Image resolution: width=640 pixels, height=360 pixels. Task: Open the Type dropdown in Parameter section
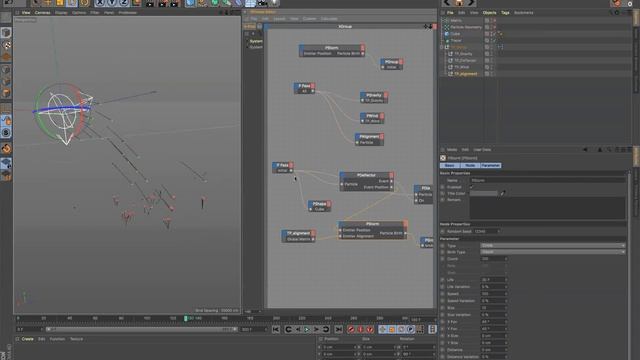click(553, 246)
